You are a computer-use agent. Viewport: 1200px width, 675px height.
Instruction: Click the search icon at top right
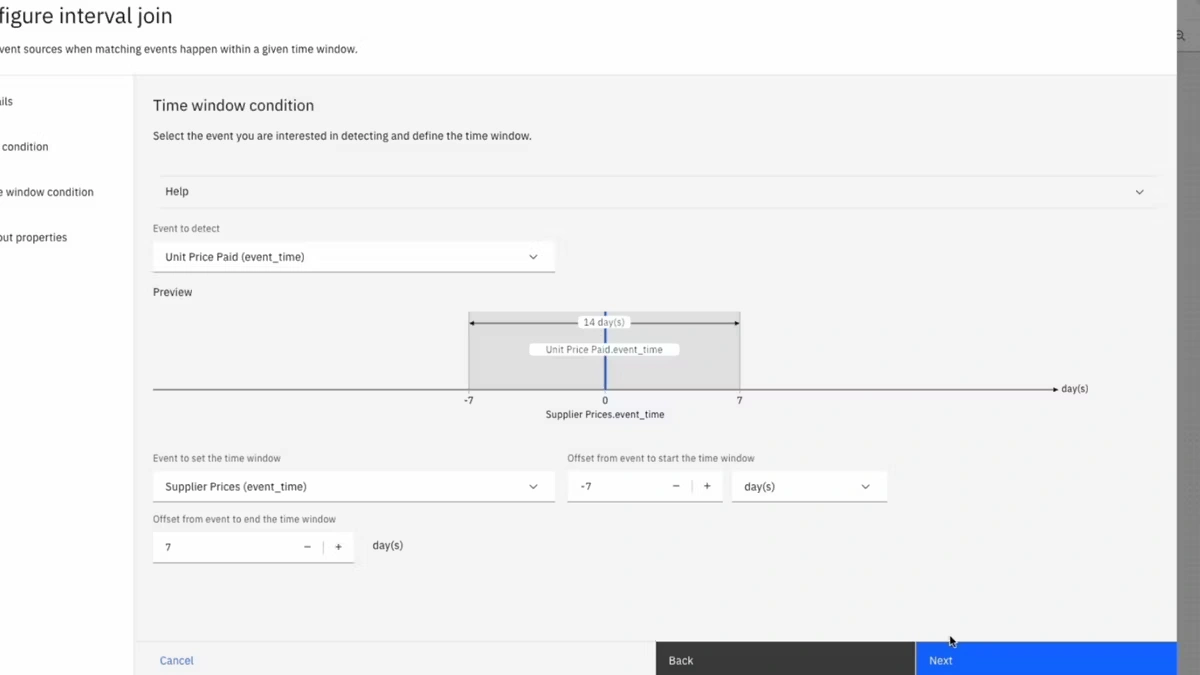(x=1181, y=35)
